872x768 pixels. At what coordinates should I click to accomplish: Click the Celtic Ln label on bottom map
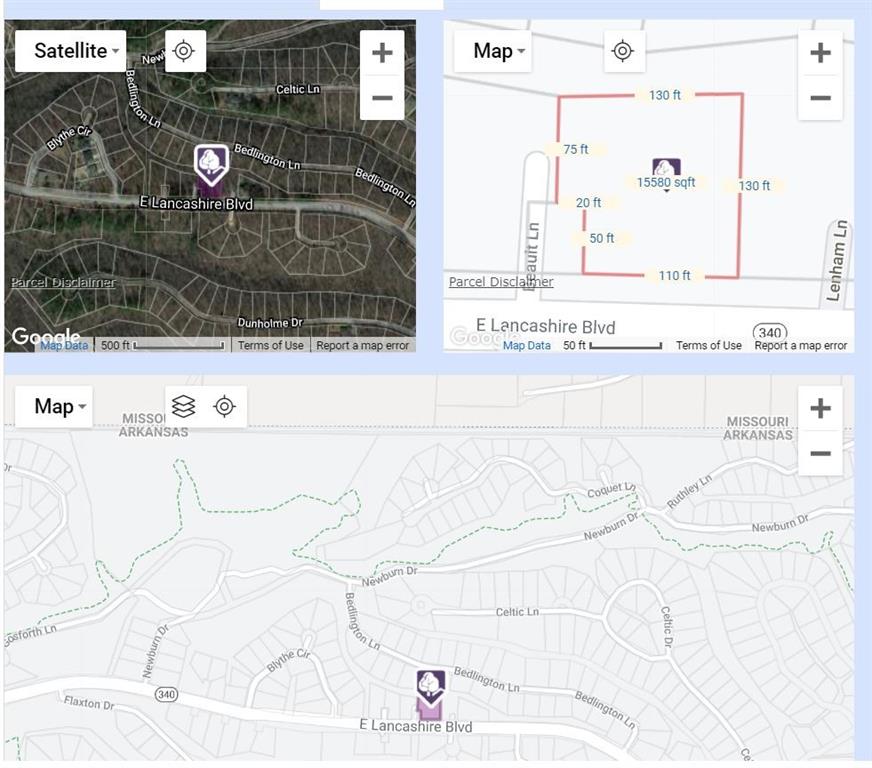[x=517, y=612]
